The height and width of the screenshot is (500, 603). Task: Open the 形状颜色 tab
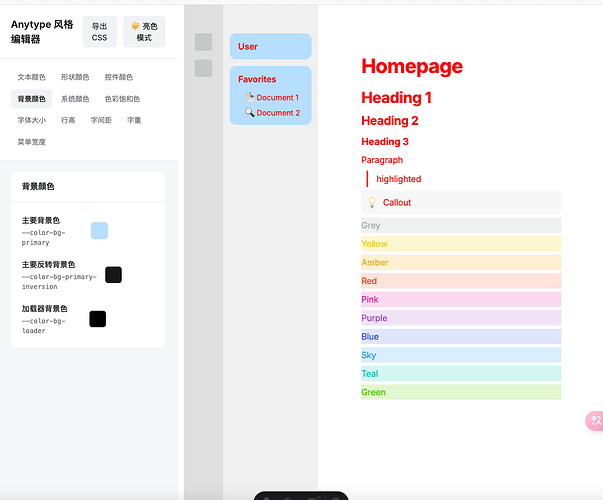[75, 77]
